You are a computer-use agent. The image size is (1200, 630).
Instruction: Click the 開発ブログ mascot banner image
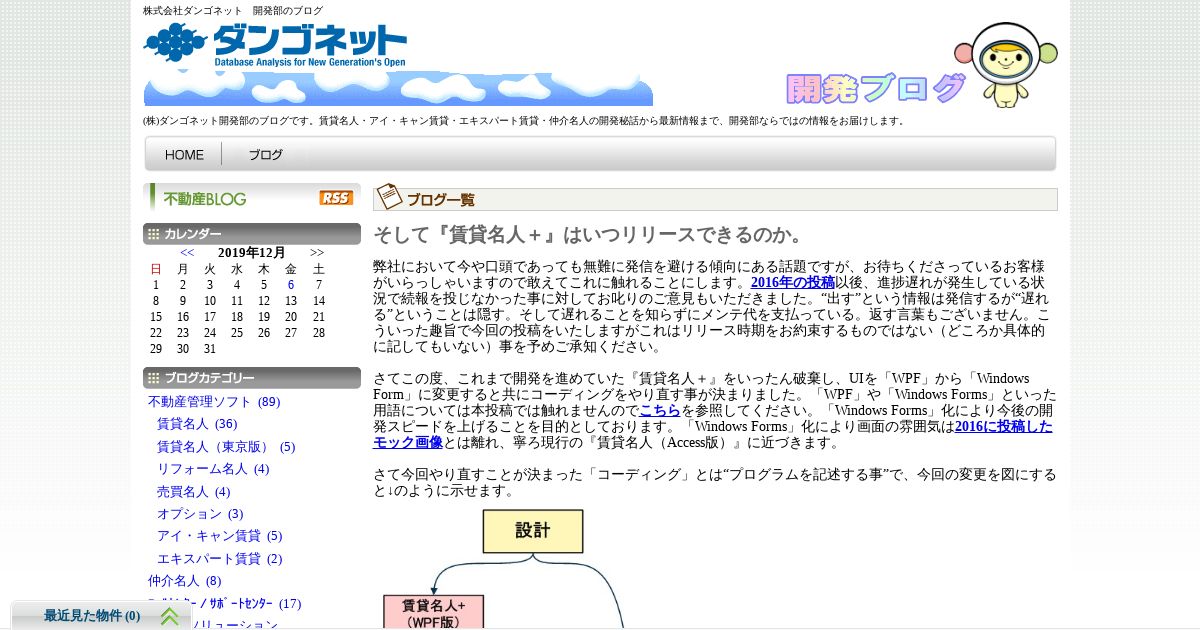click(921, 66)
